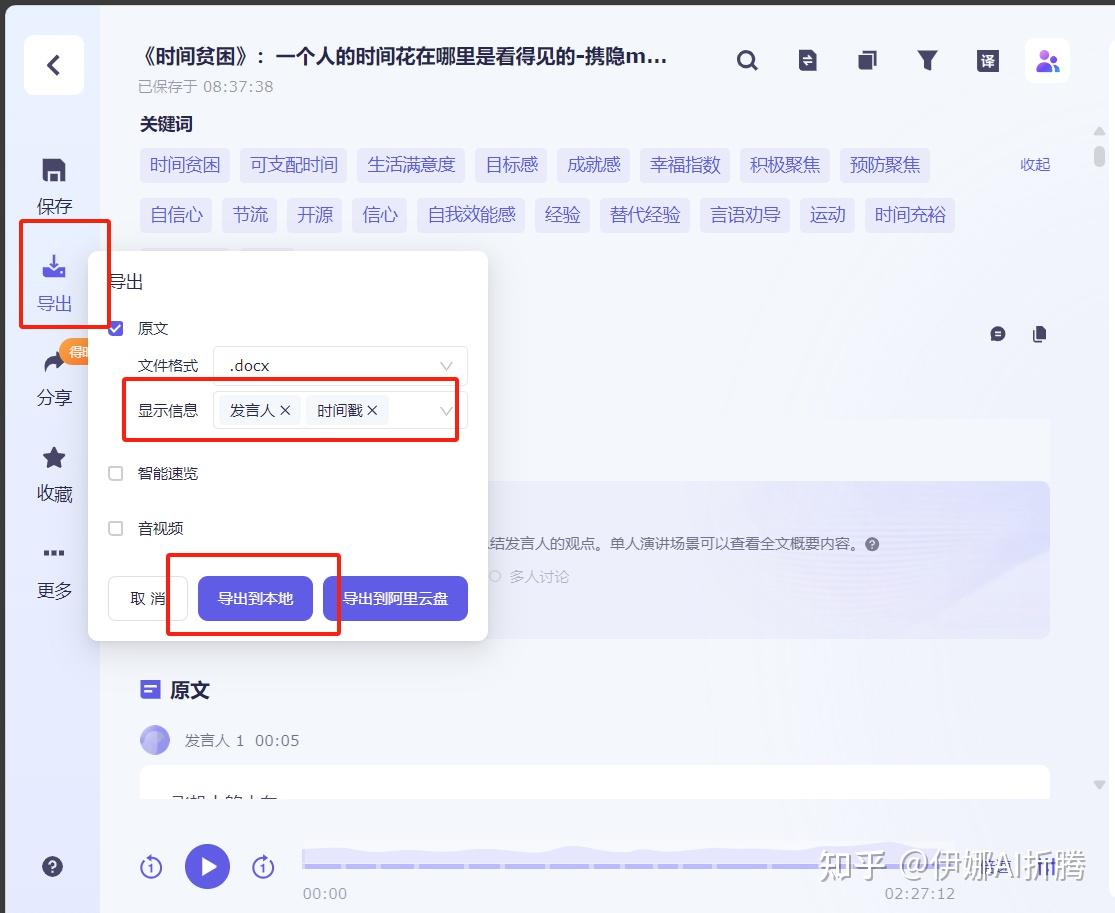Click 导出到本地 button
Viewport: 1115px width, 913px height.
pyautogui.click(x=255, y=599)
